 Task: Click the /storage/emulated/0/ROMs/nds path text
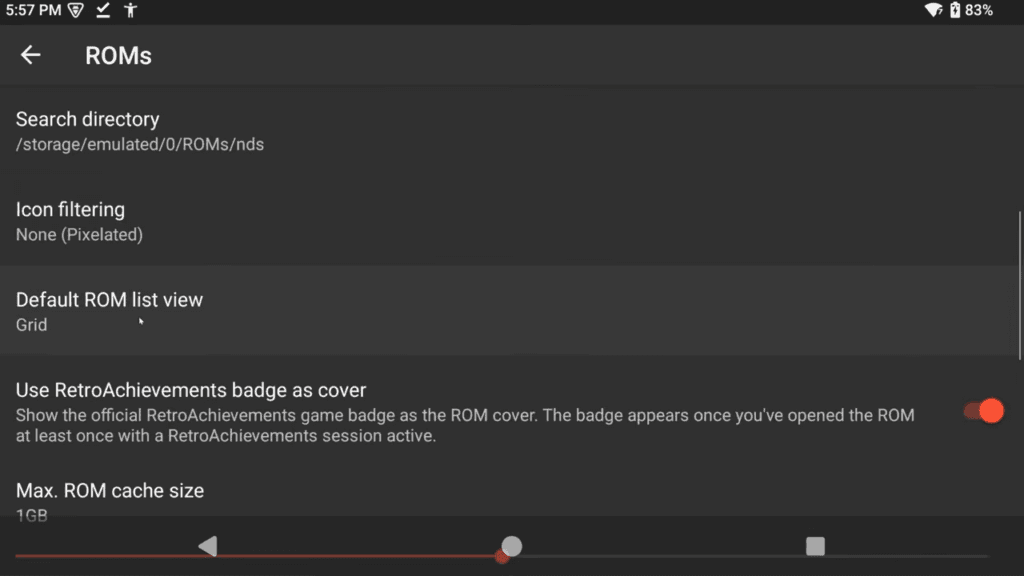(x=140, y=144)
